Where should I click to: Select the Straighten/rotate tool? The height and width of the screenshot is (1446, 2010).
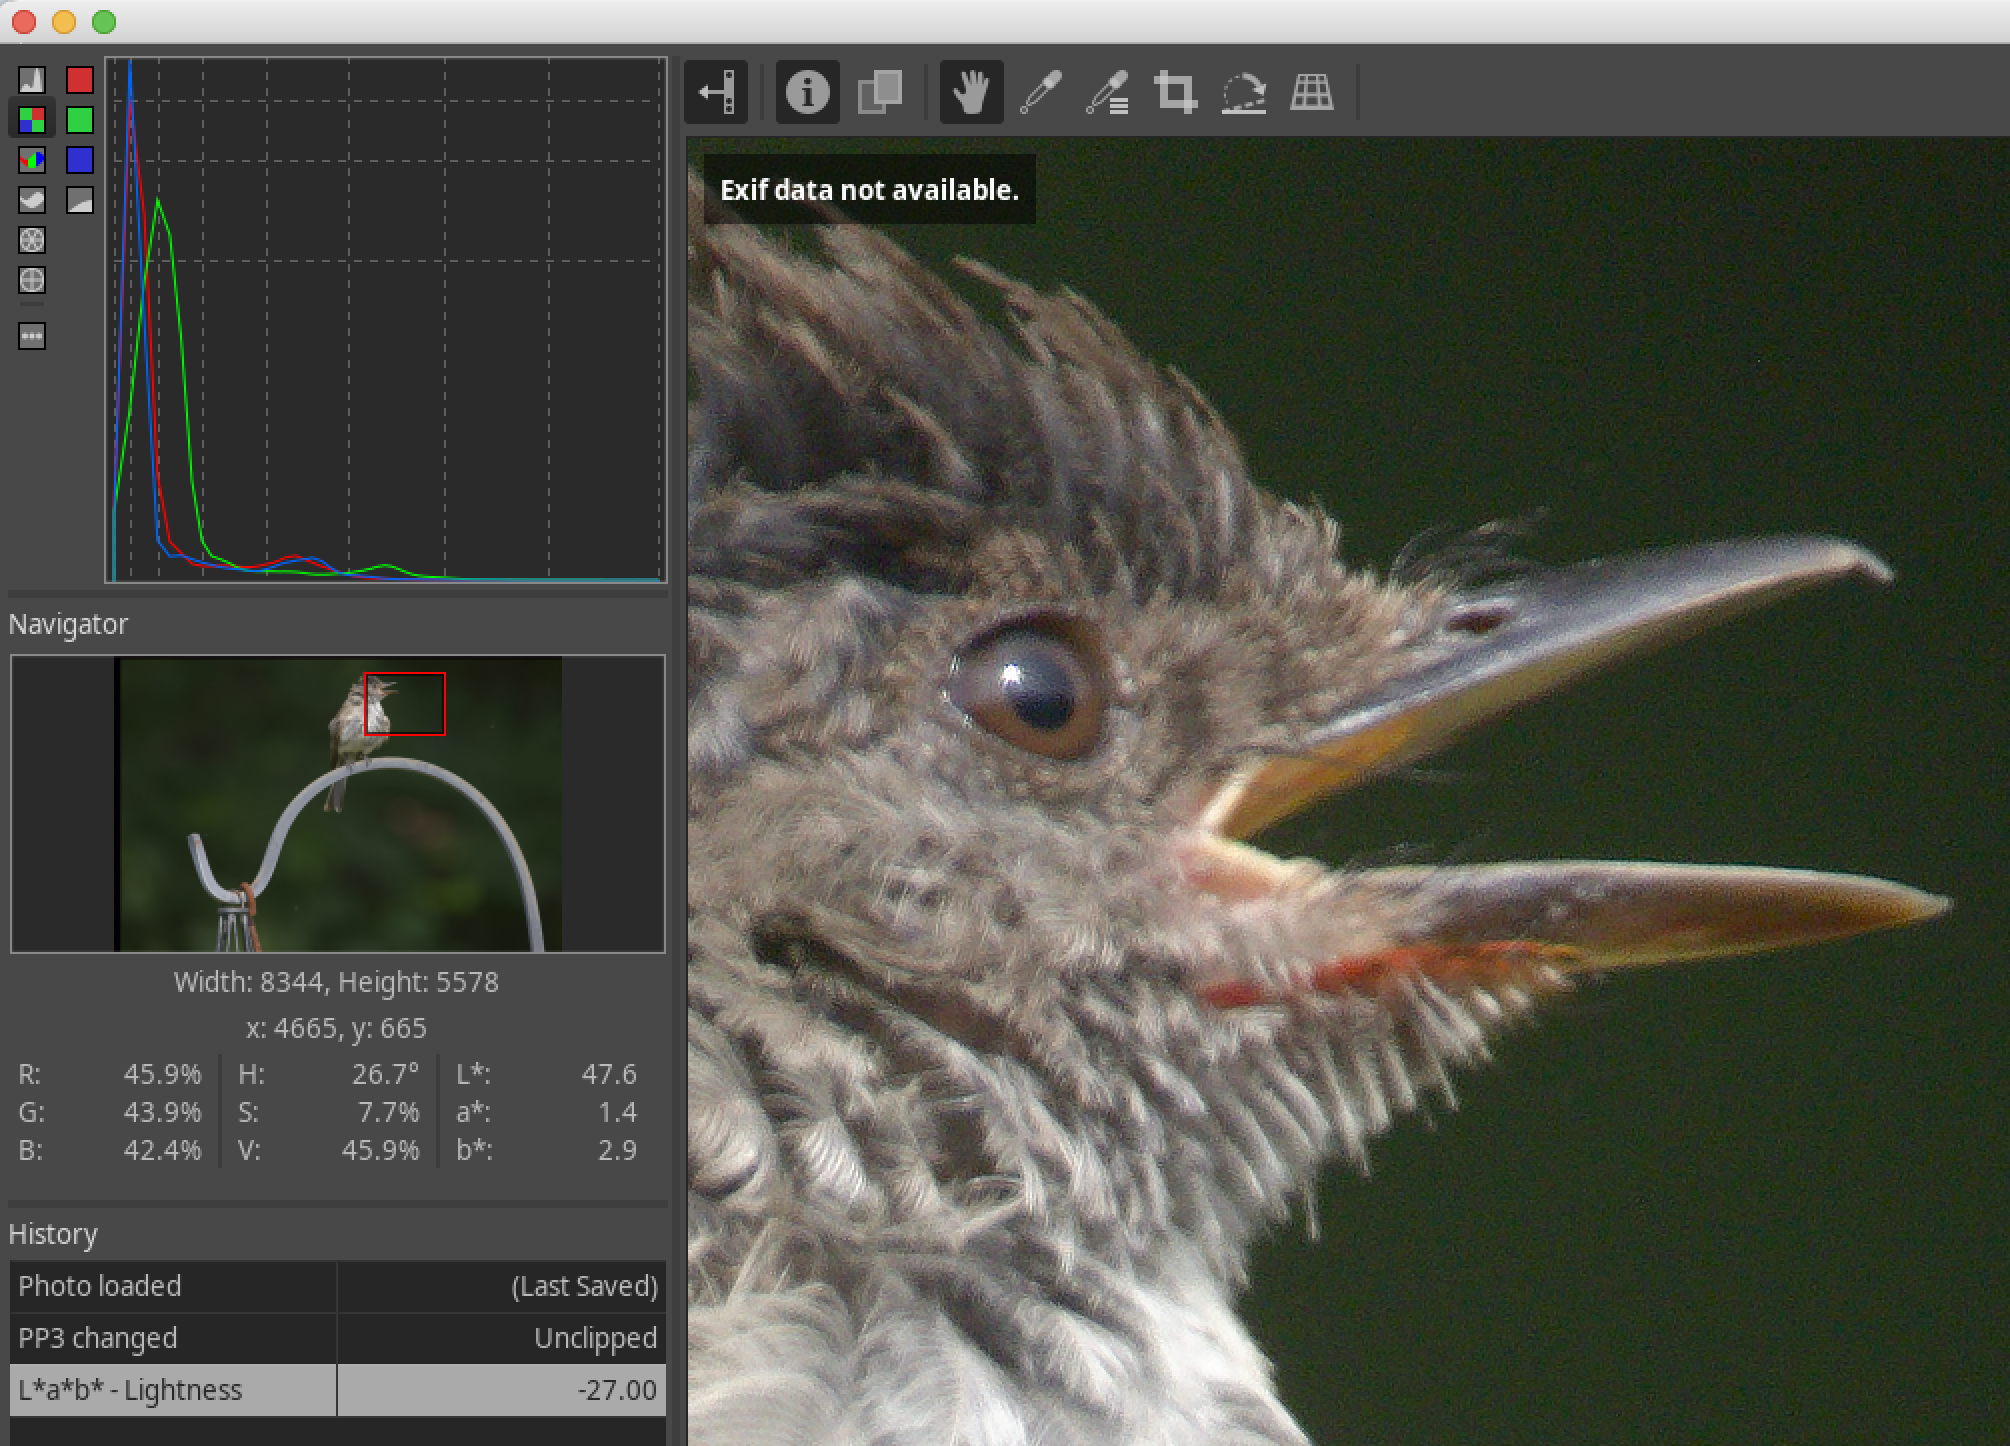coord(1243,93)
